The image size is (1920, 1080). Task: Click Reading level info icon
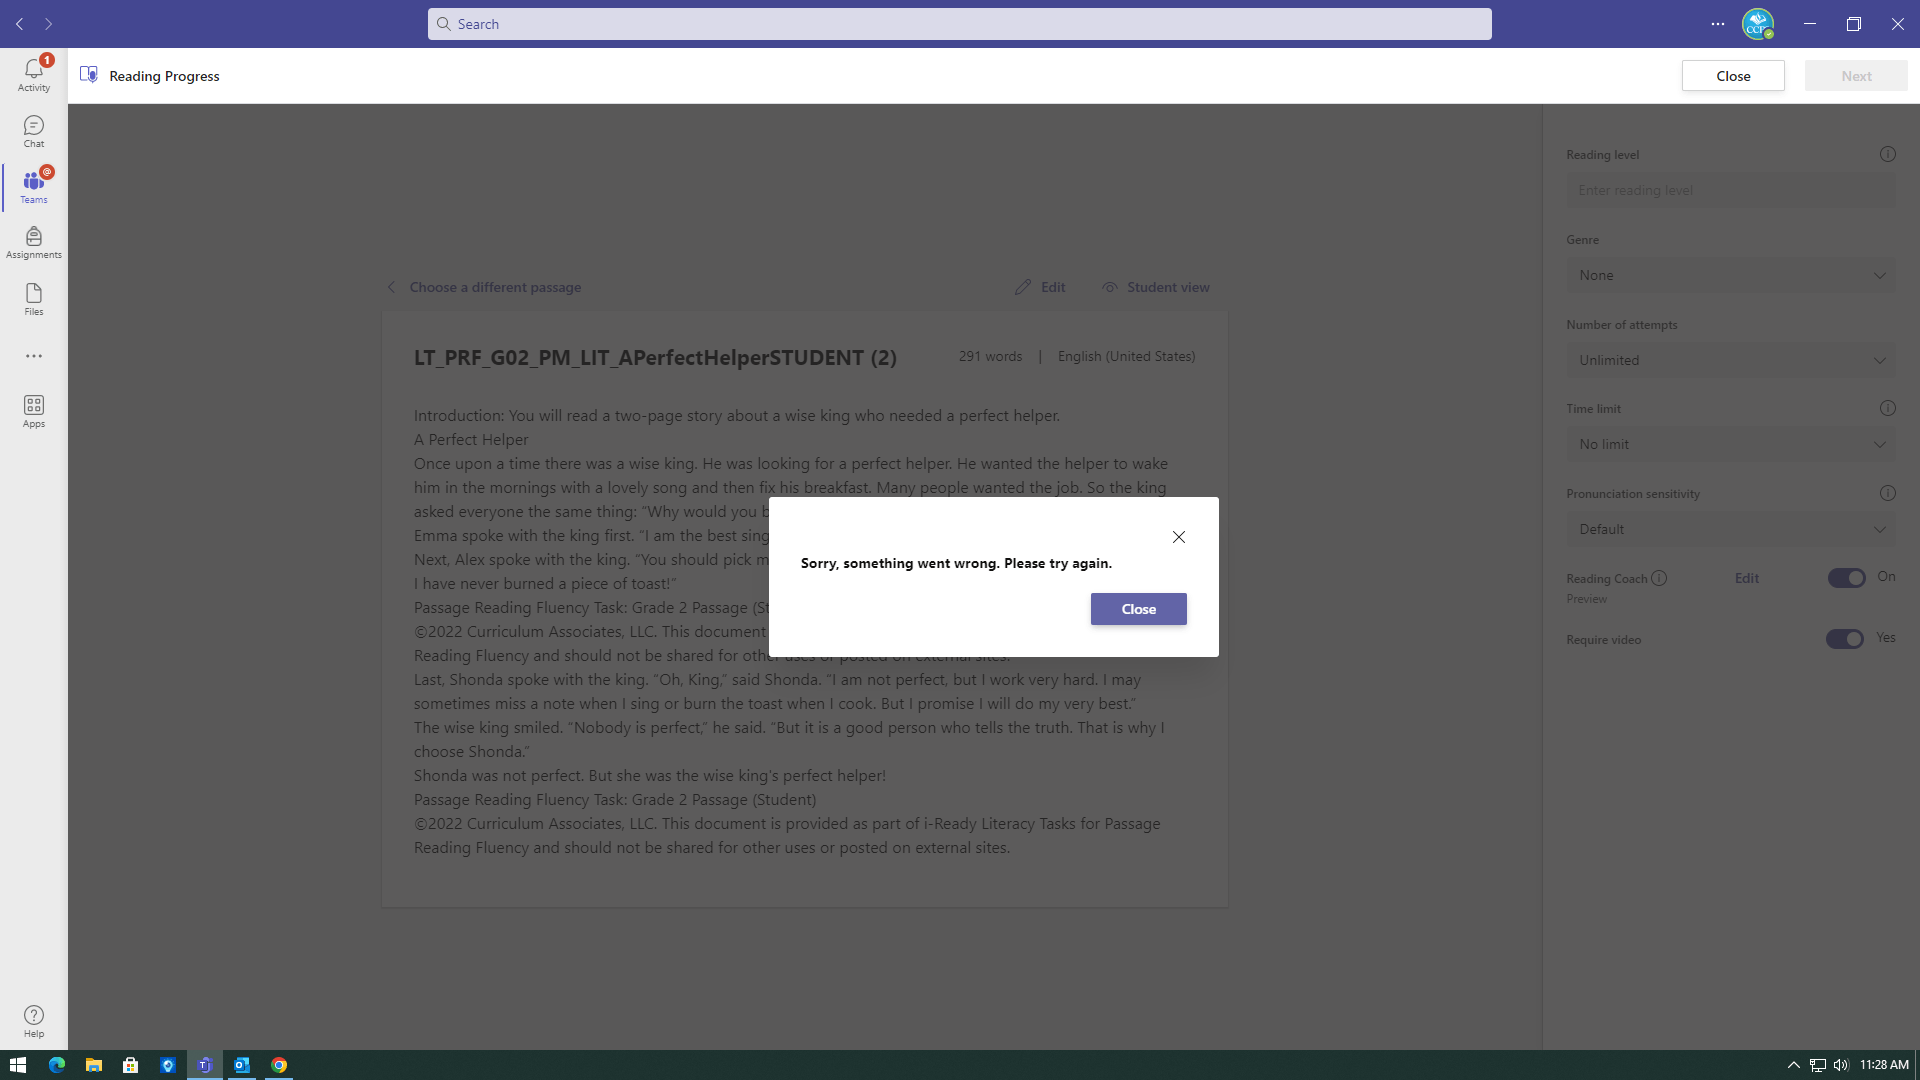point(1887,154)
